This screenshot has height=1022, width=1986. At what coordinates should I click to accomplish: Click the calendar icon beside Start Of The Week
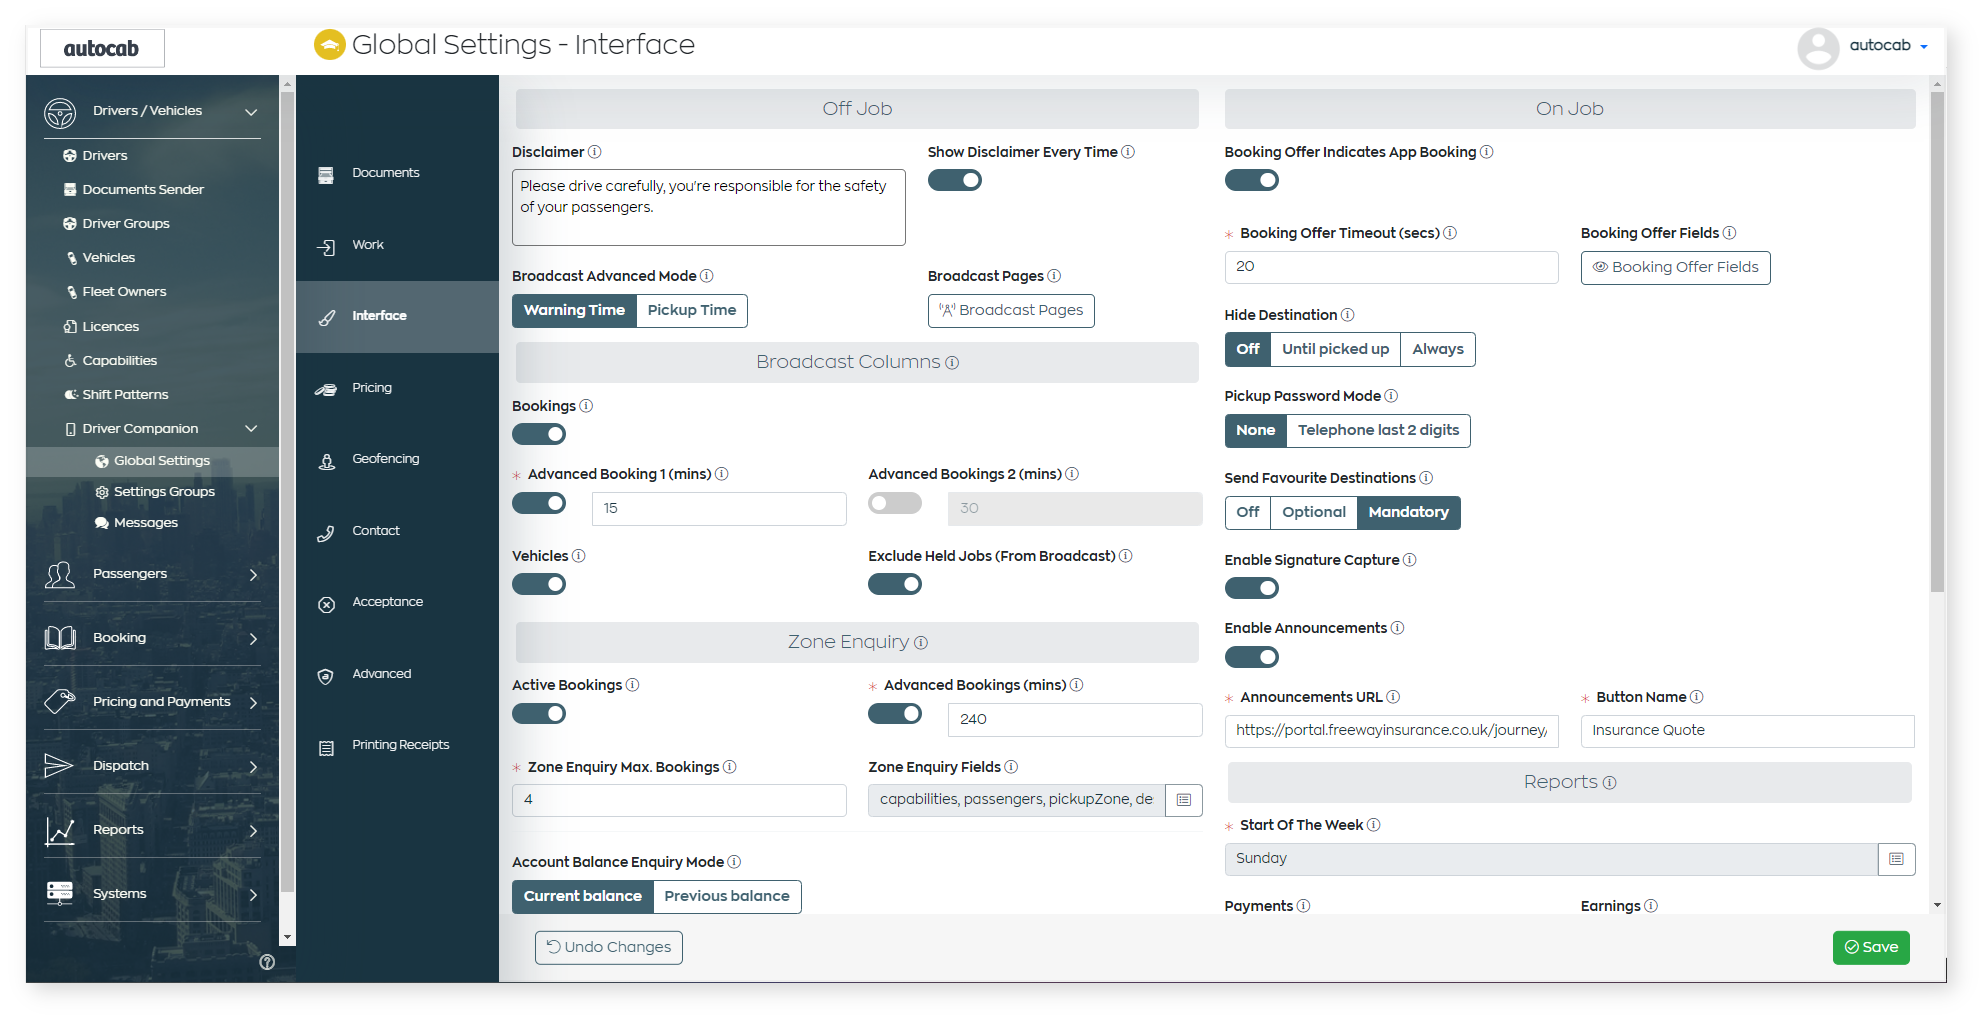point(1896,859)
